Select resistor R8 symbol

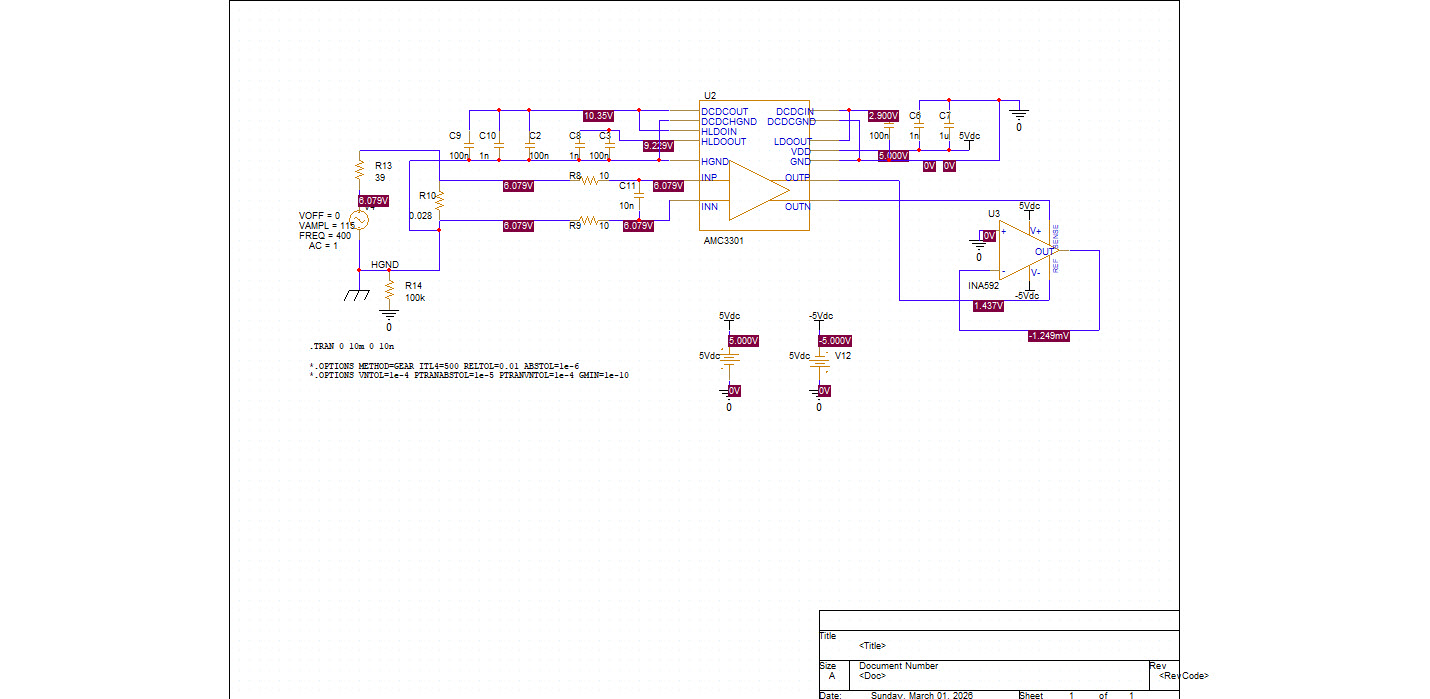[x=589, y=181]
